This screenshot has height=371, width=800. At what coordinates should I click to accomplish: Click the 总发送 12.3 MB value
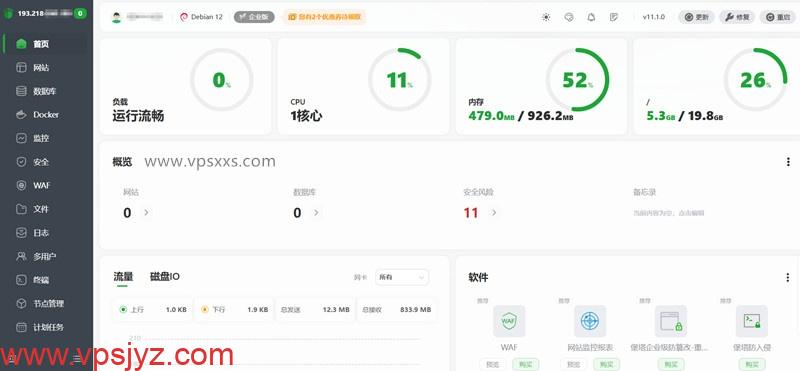(336, 309)
